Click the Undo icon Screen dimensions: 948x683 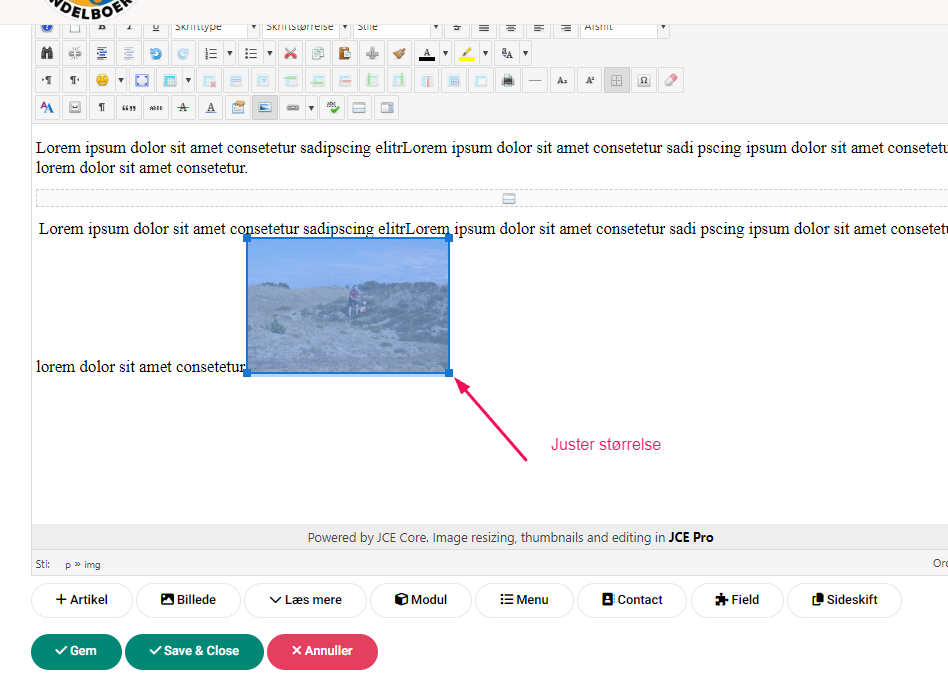(x=155, y=53)
